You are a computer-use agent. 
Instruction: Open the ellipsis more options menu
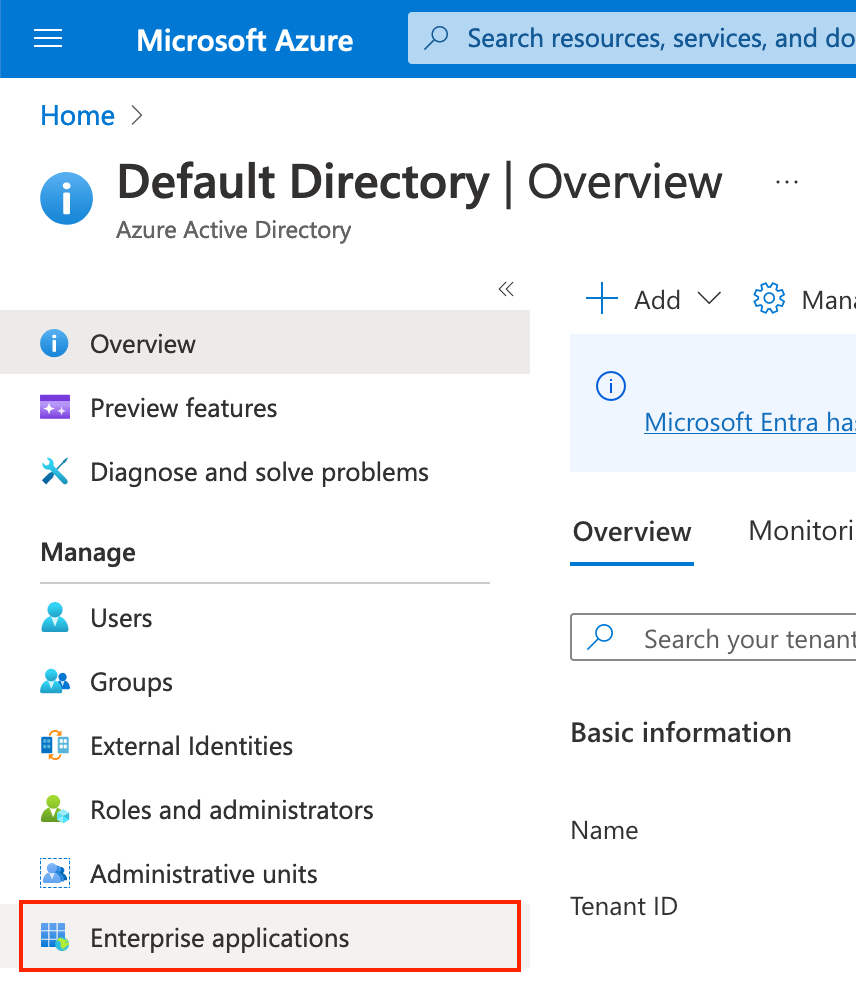pyautogui.click(x=786, y=182)
